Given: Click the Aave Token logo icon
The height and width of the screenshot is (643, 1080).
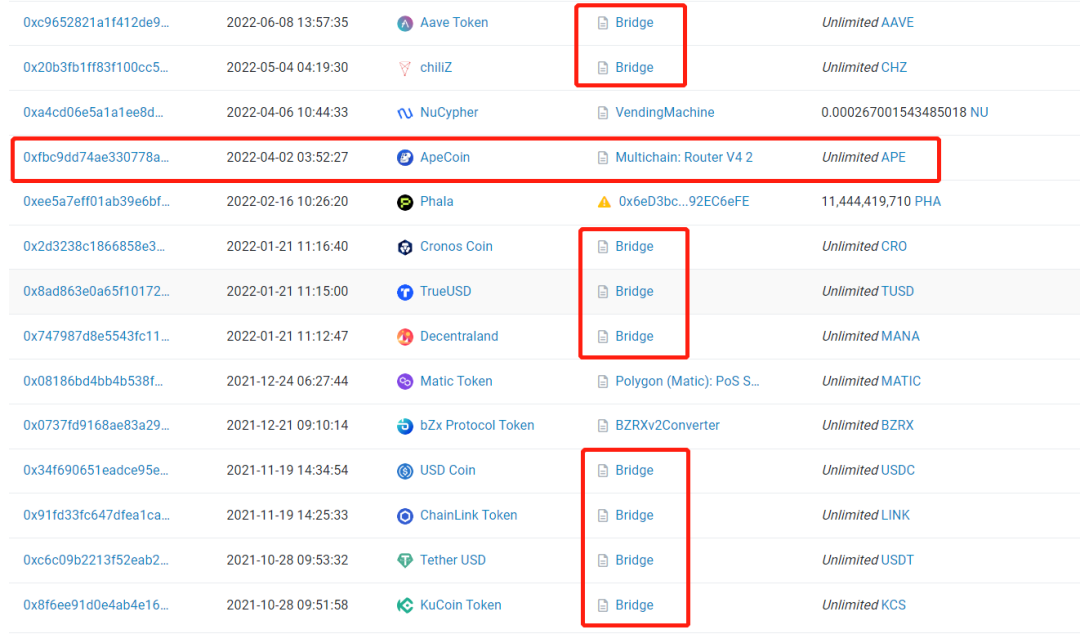Looking at the screenshot, I should [x=405, y=23].
